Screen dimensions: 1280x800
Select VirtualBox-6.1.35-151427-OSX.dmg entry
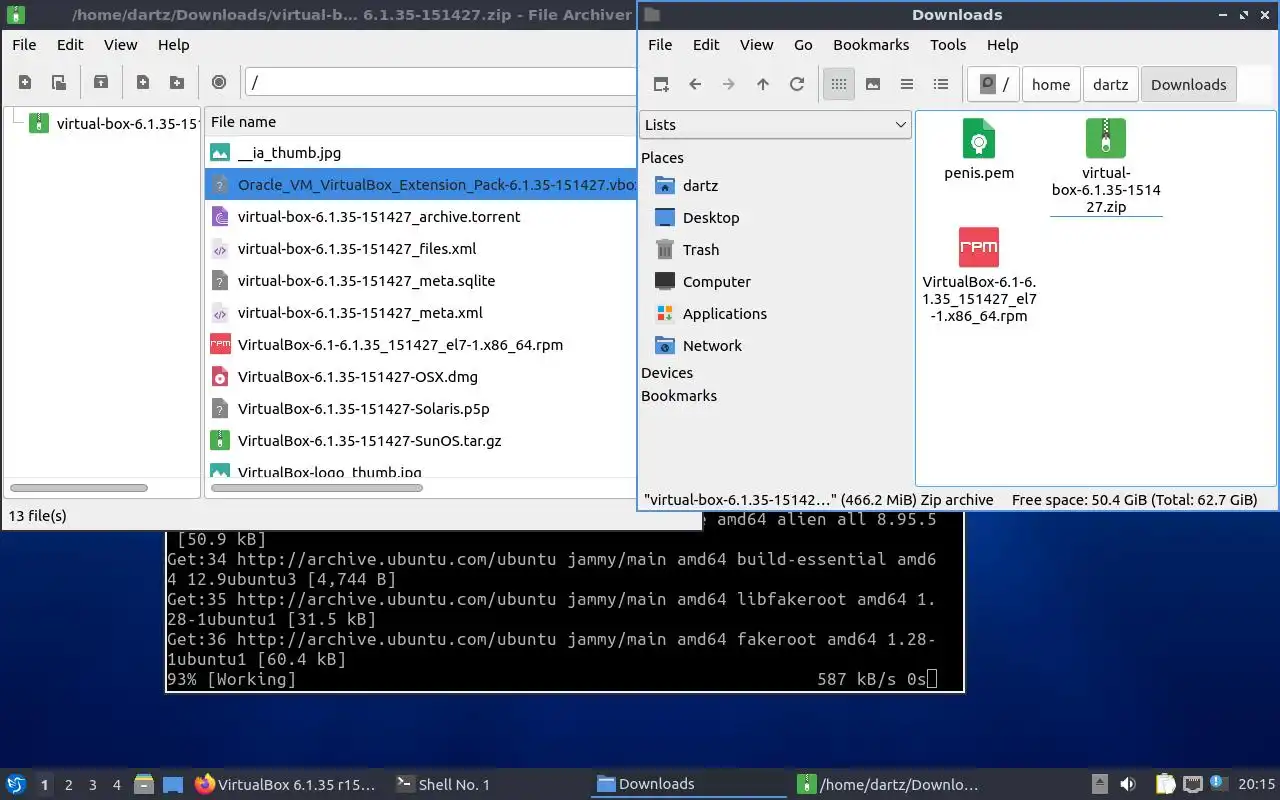(421, 377)
